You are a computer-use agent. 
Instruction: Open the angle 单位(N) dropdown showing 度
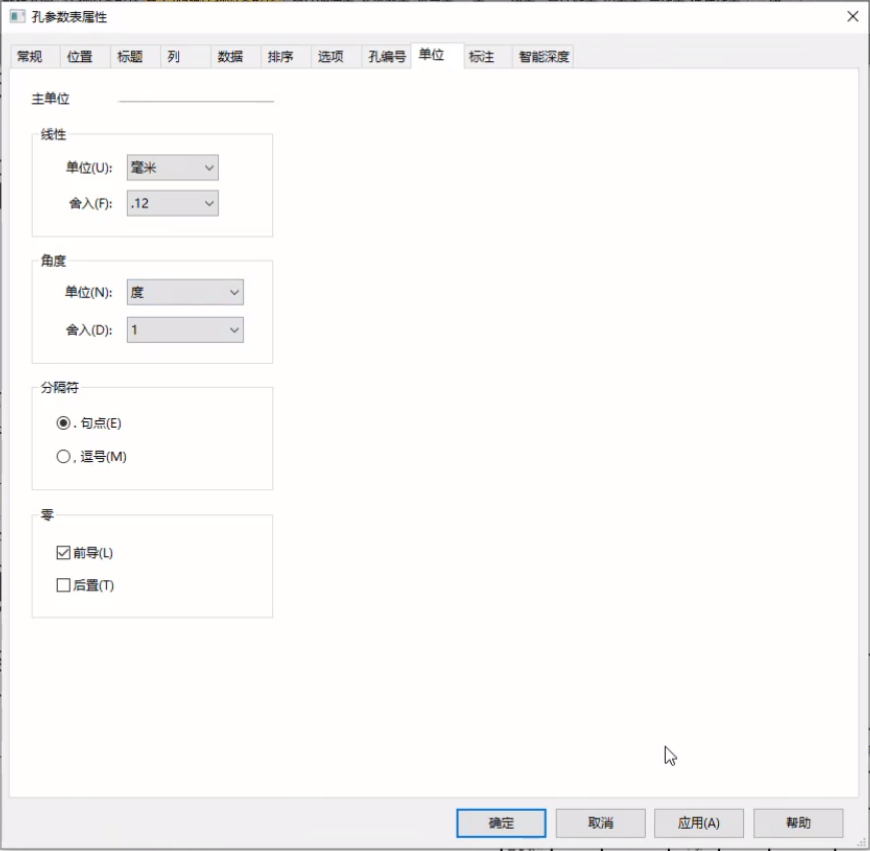185,292
